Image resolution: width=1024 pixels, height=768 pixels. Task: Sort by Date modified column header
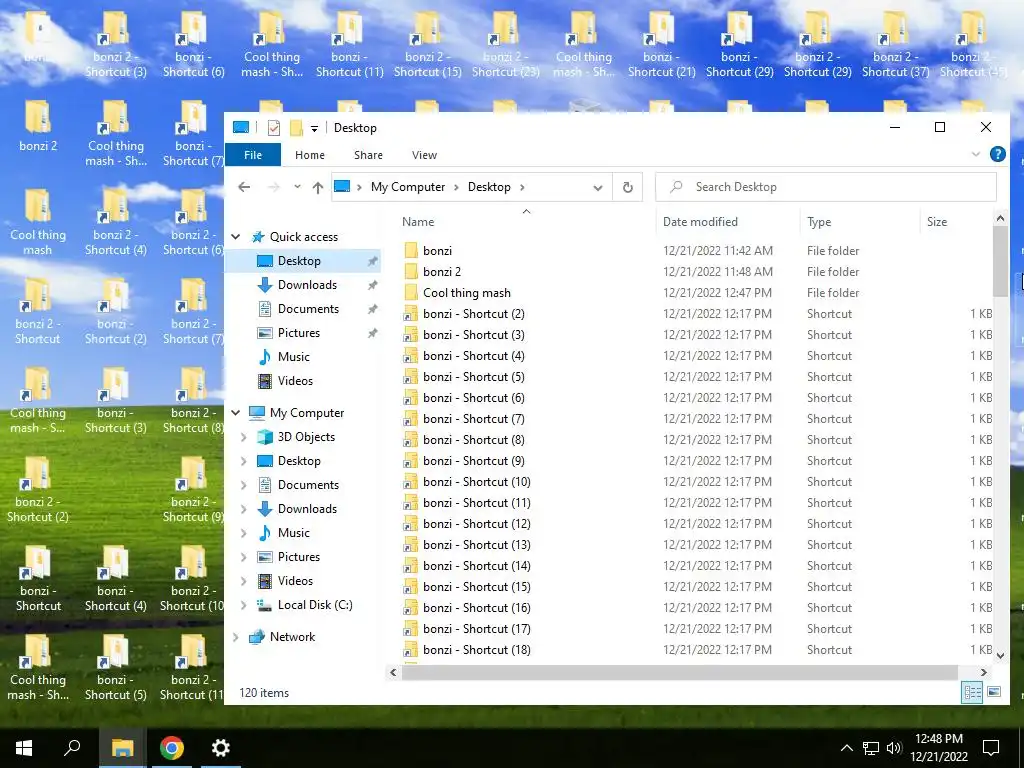700,222
